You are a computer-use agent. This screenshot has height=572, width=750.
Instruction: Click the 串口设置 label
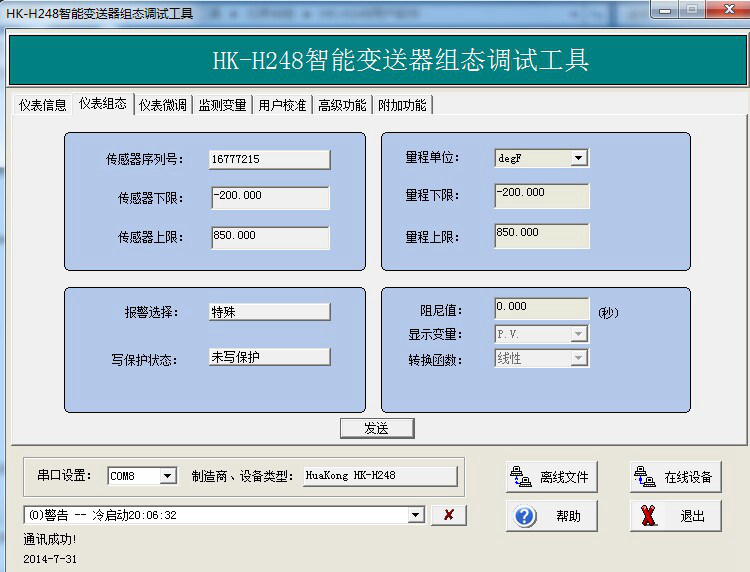[x=64, y=475]
